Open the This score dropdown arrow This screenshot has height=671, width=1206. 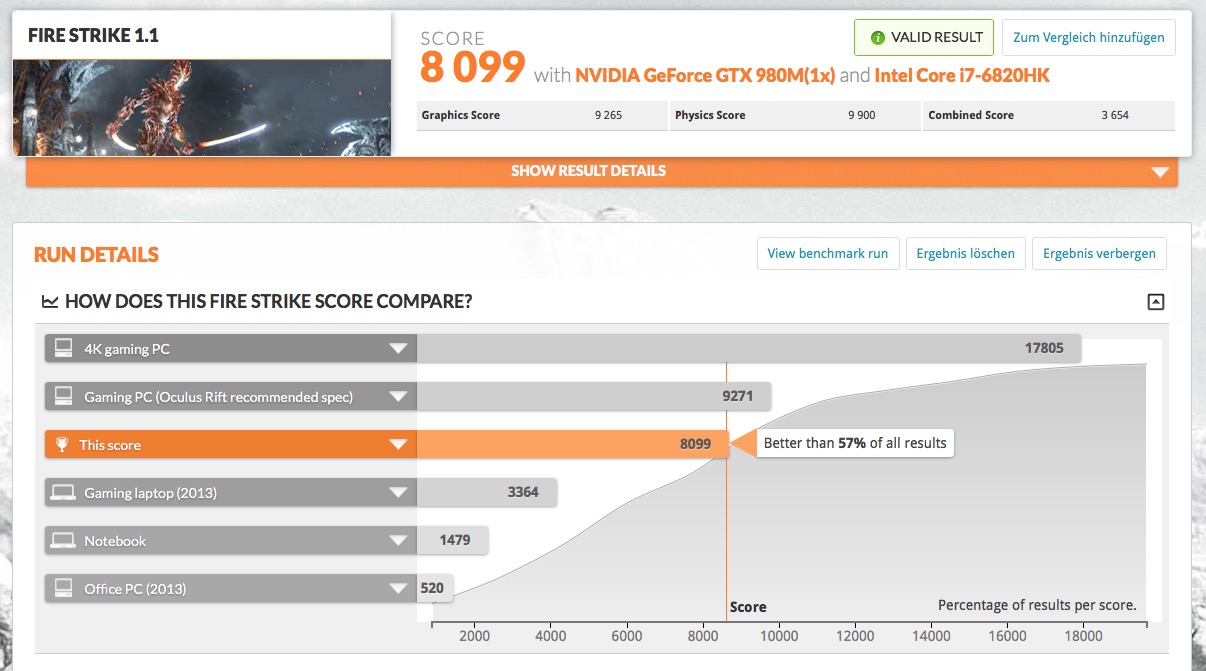pyautogui.click(x=398, y=445)
